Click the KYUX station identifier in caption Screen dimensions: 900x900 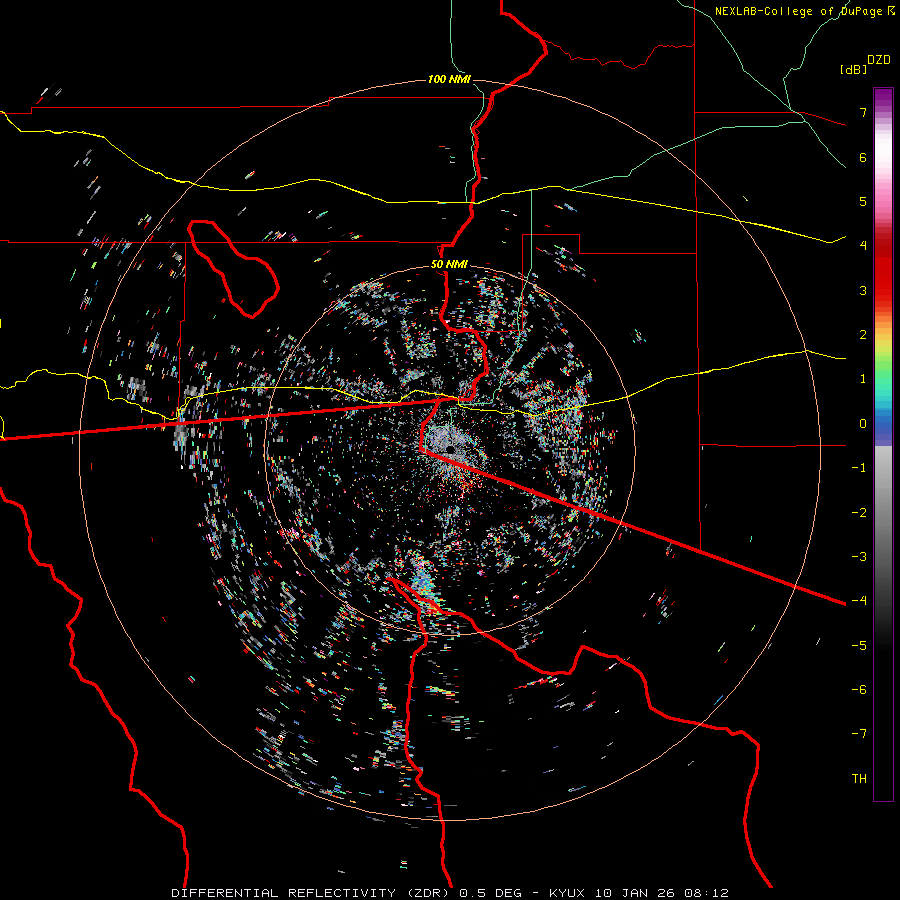click(x=568, y=893)
